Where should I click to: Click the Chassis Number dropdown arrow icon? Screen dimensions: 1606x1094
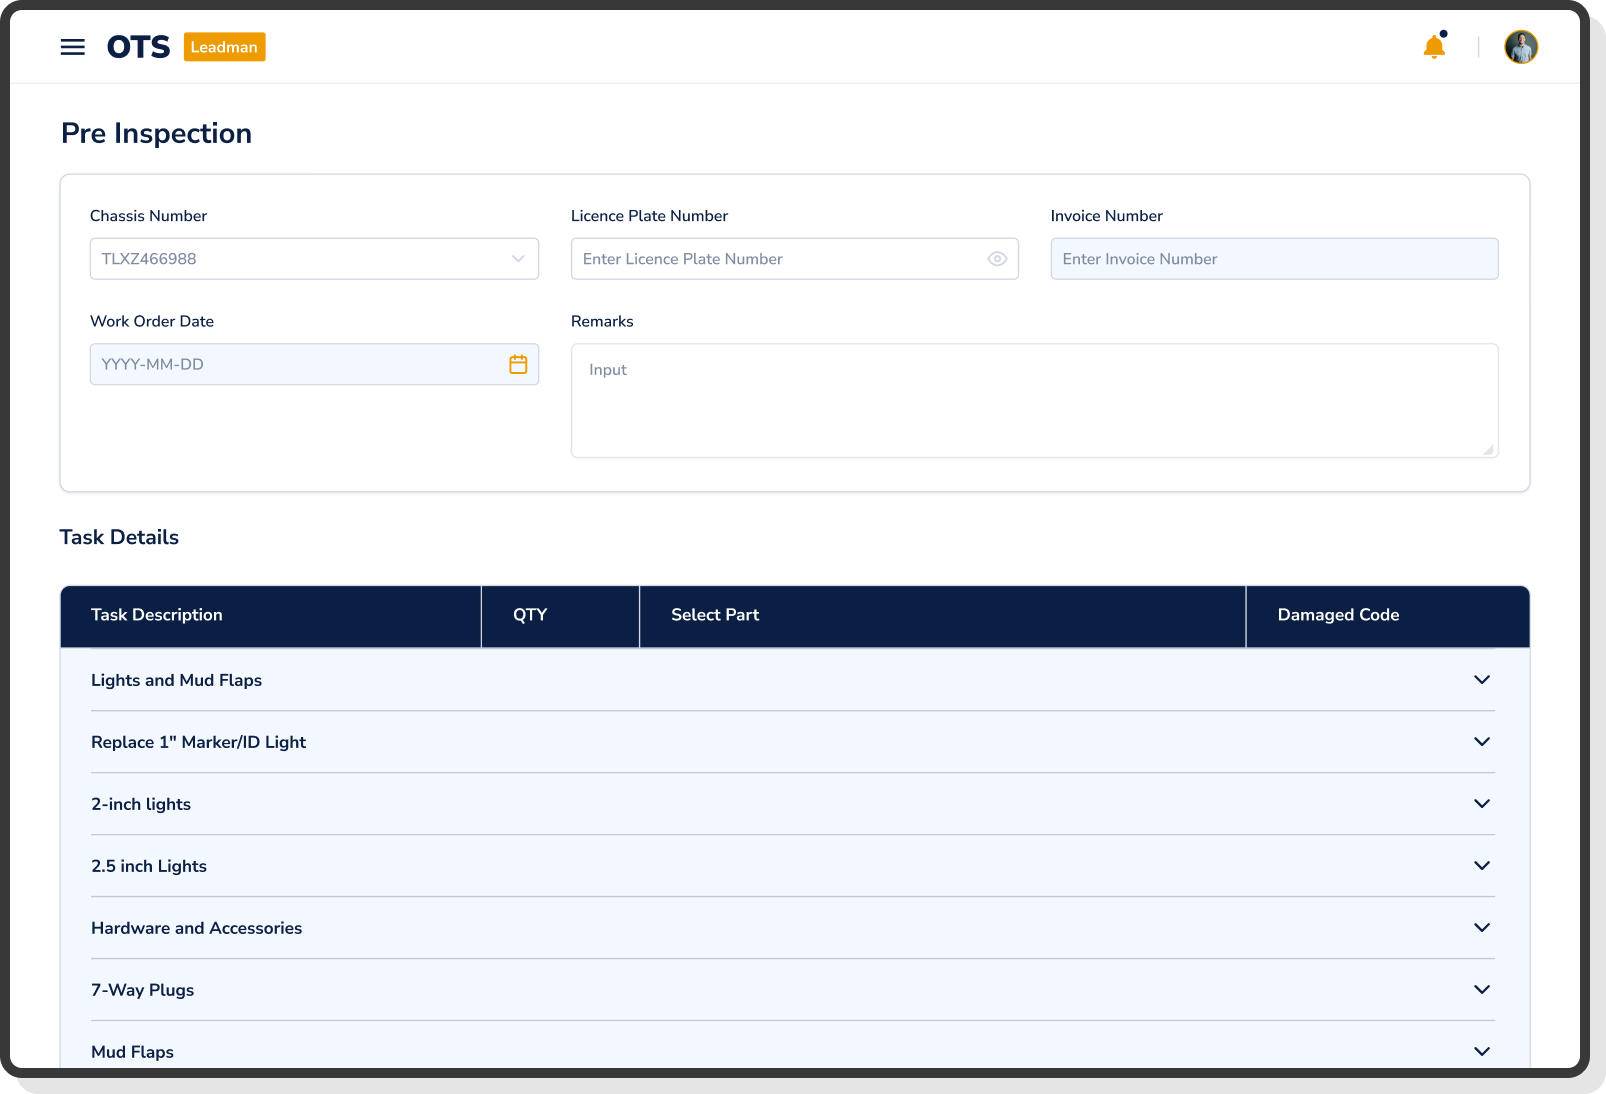coord(518,259)
